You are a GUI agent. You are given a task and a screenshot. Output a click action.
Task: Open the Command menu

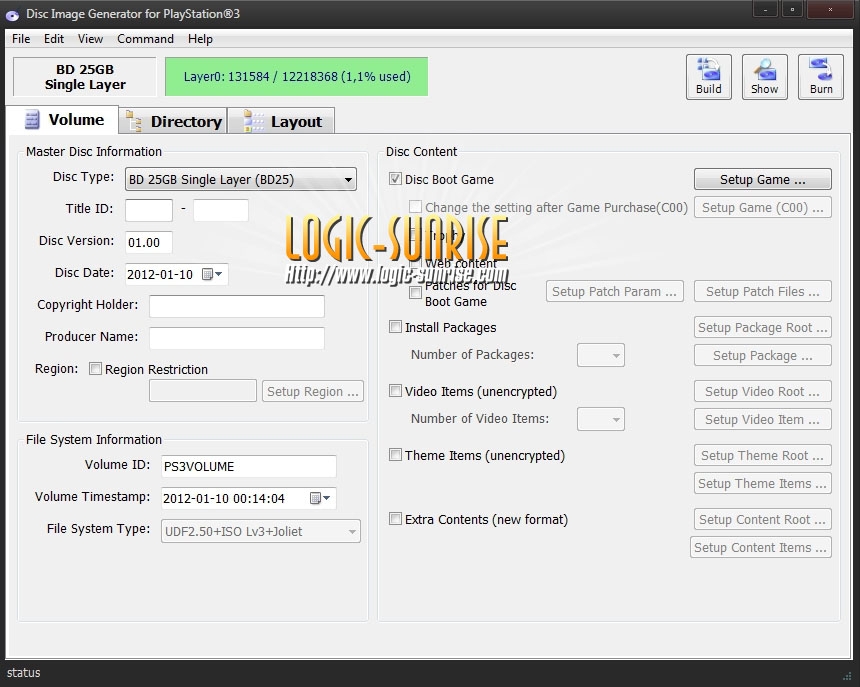pyautogui.click(x=145, y=39)
